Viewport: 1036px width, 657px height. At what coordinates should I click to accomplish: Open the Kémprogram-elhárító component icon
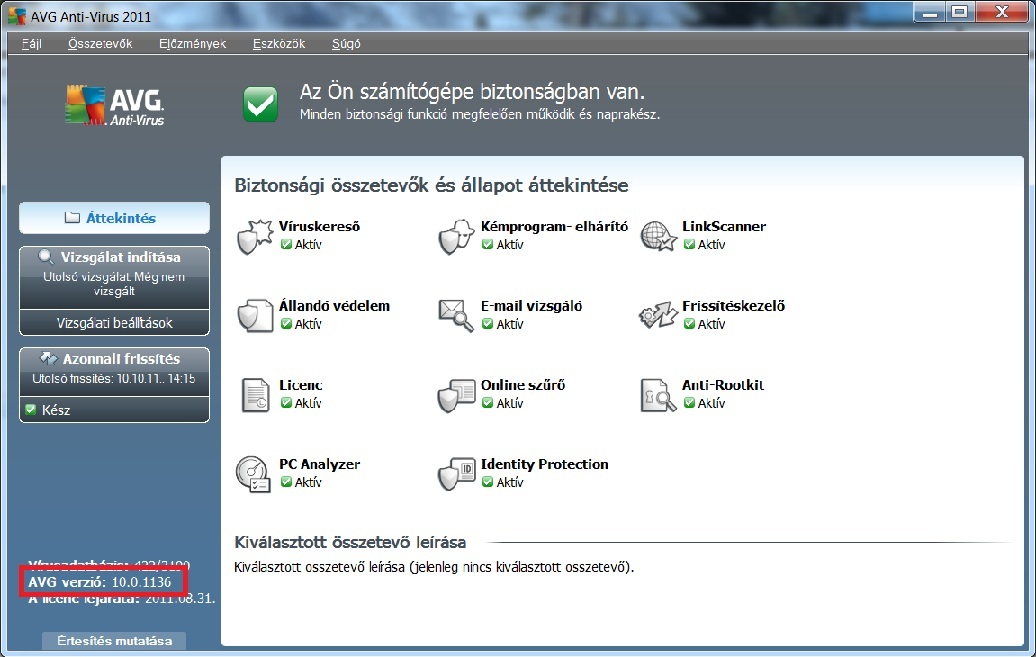[x=456, y=237]
